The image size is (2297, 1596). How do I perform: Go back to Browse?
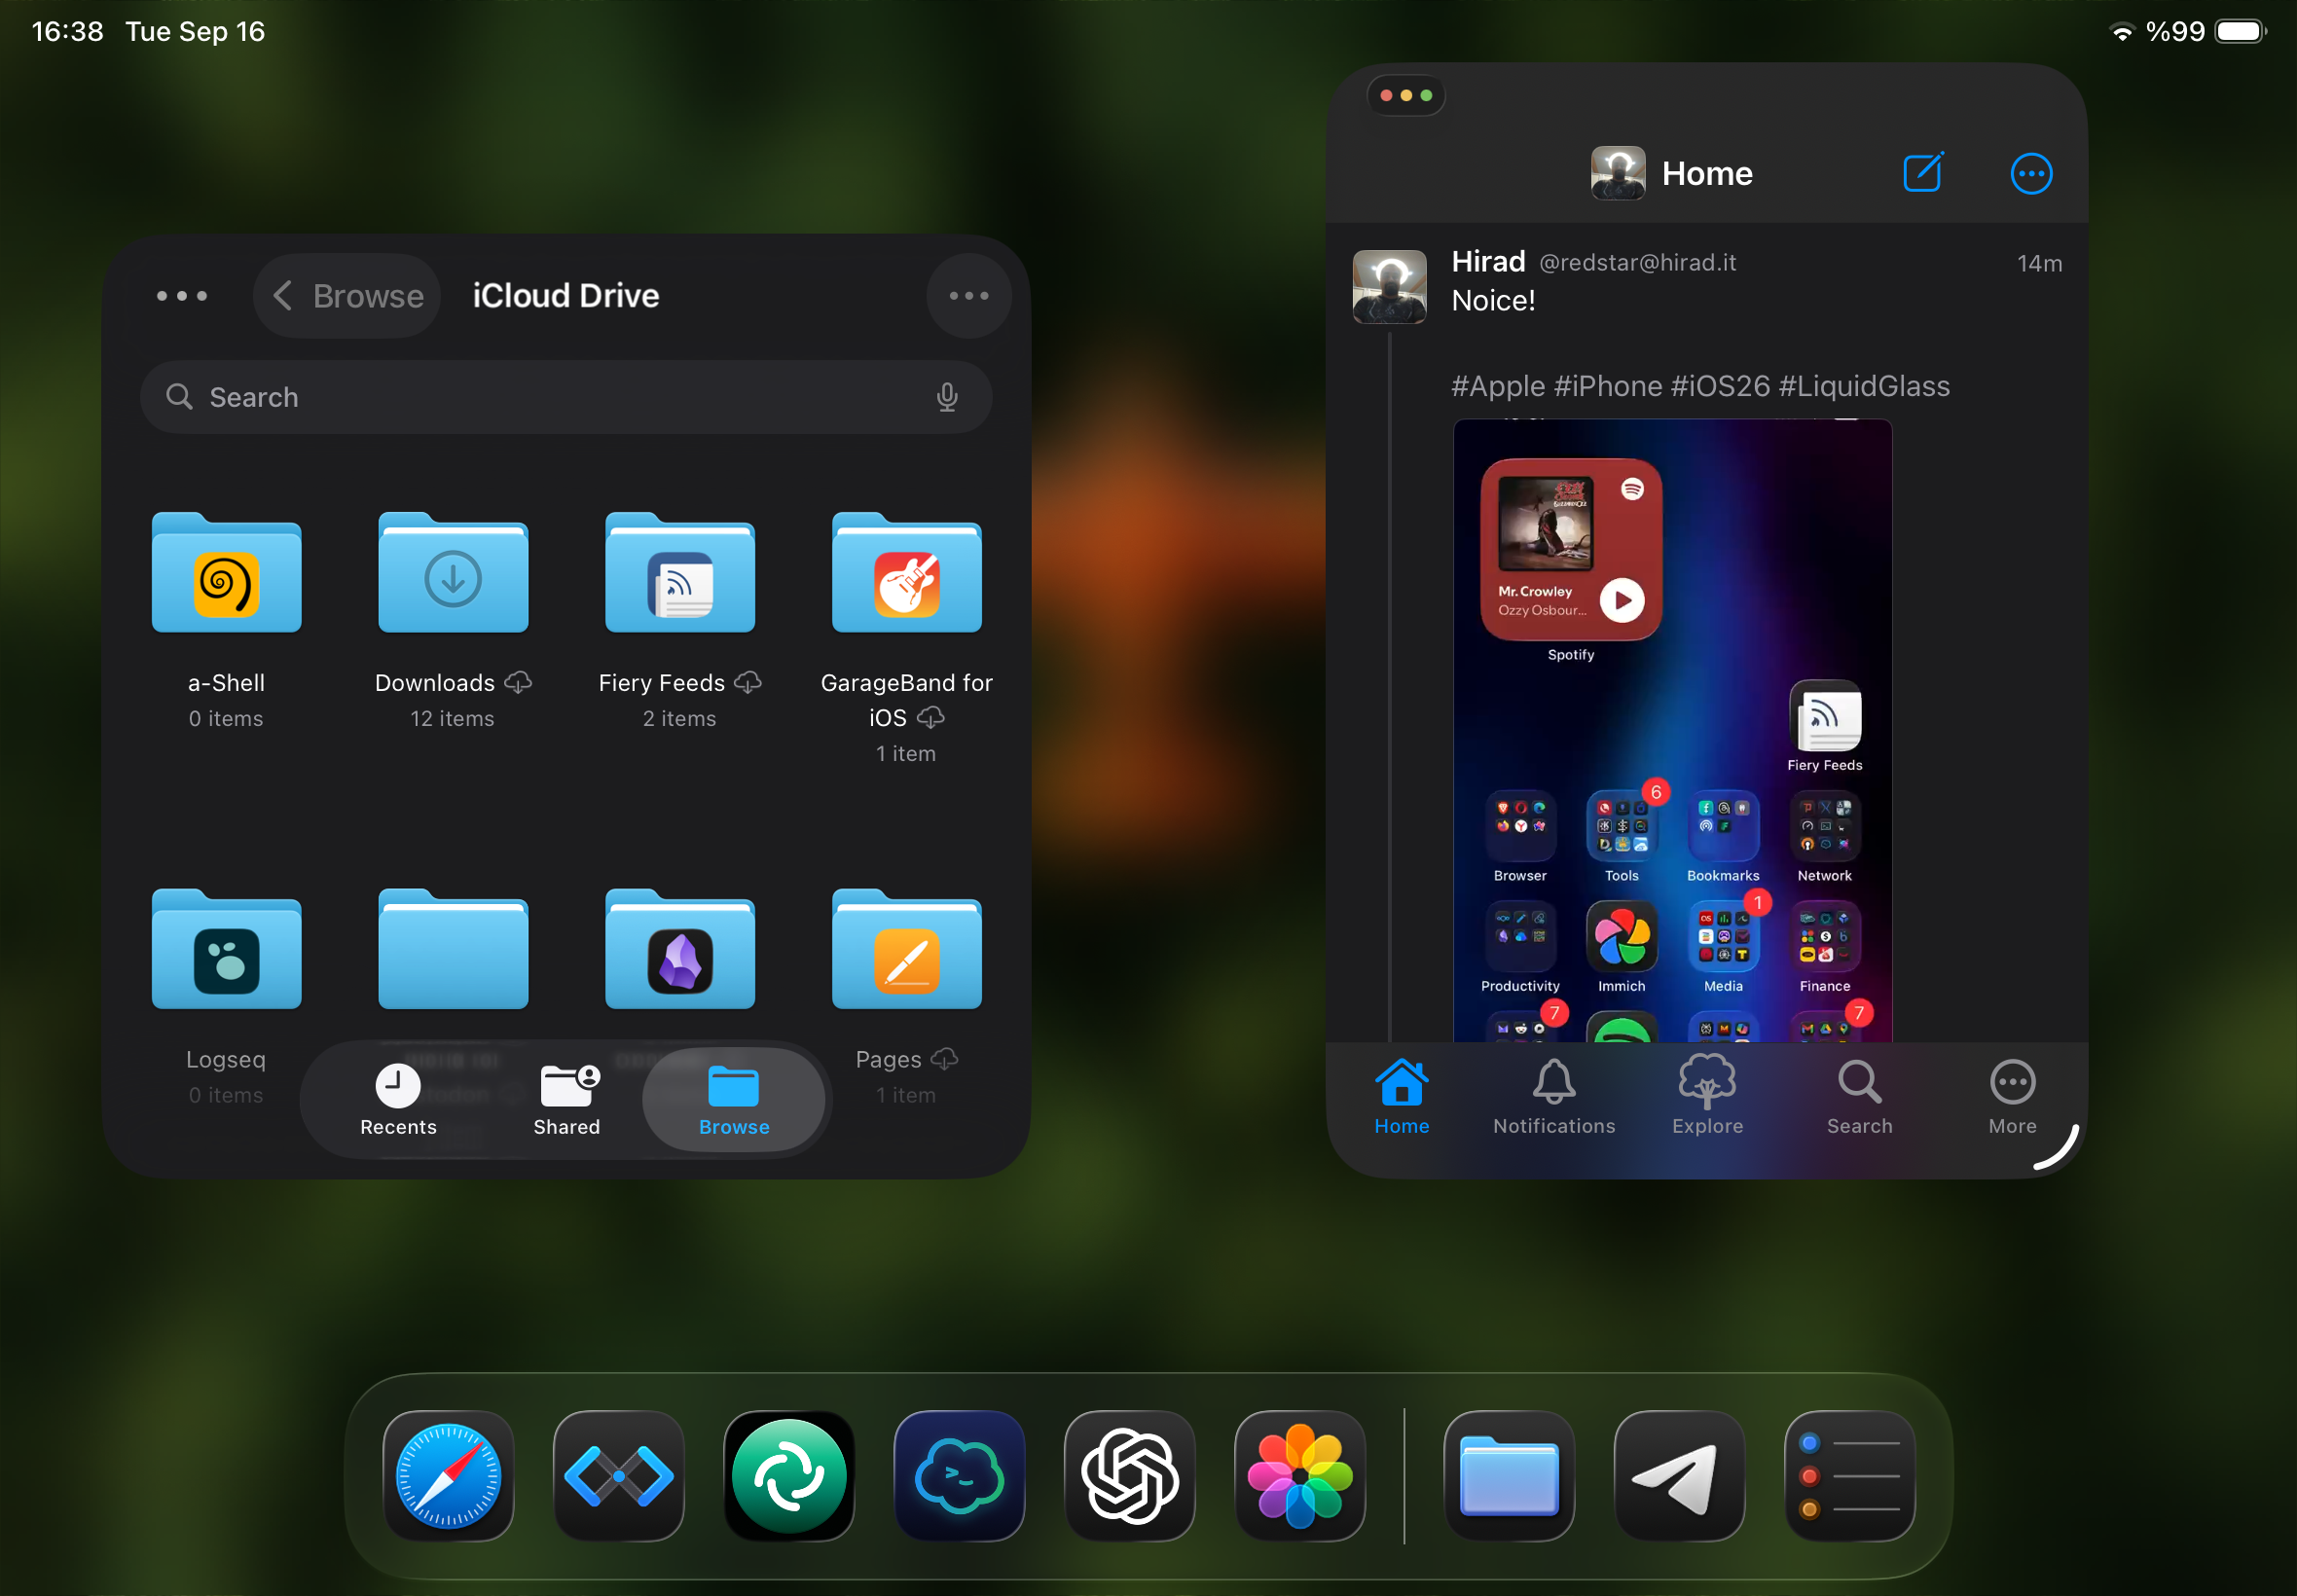coord(348,296)
